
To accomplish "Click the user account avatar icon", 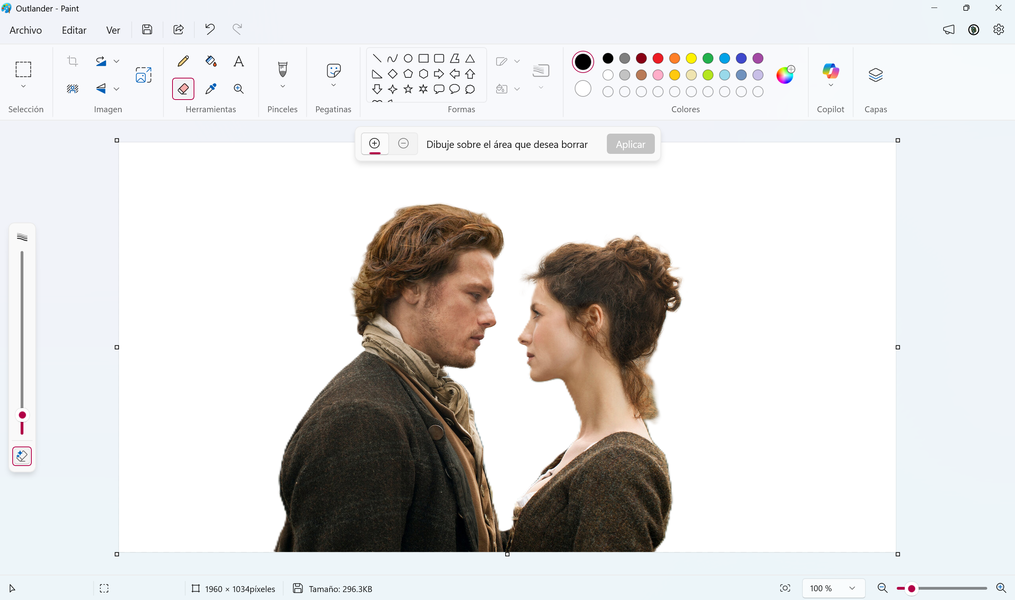I will (974, 30).
